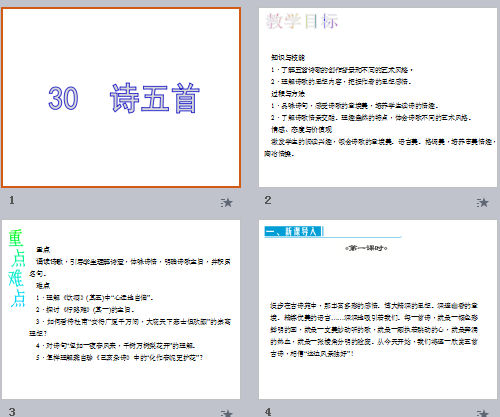Click the blue "一、新课导入" section banner
This screenshot has width=500, height=417.
(293, 231)
